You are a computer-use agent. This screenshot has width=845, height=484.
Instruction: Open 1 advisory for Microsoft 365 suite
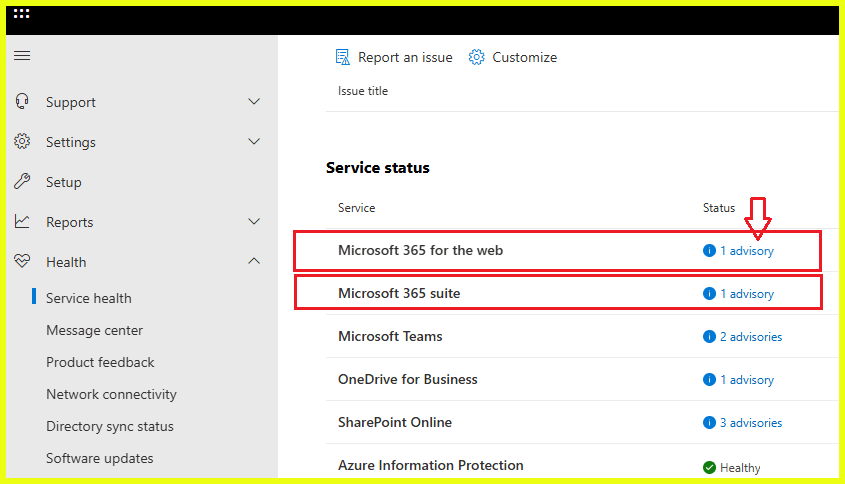coord(747,294)
